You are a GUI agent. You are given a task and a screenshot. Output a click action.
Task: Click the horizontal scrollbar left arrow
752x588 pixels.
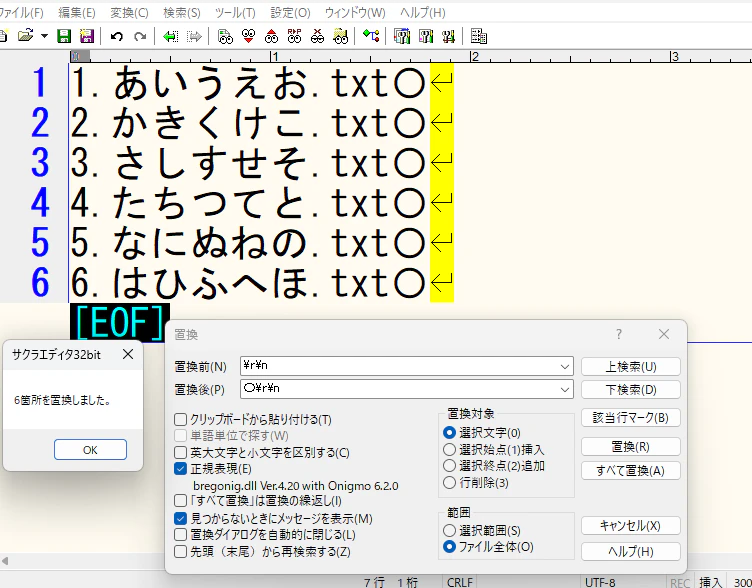5,561
